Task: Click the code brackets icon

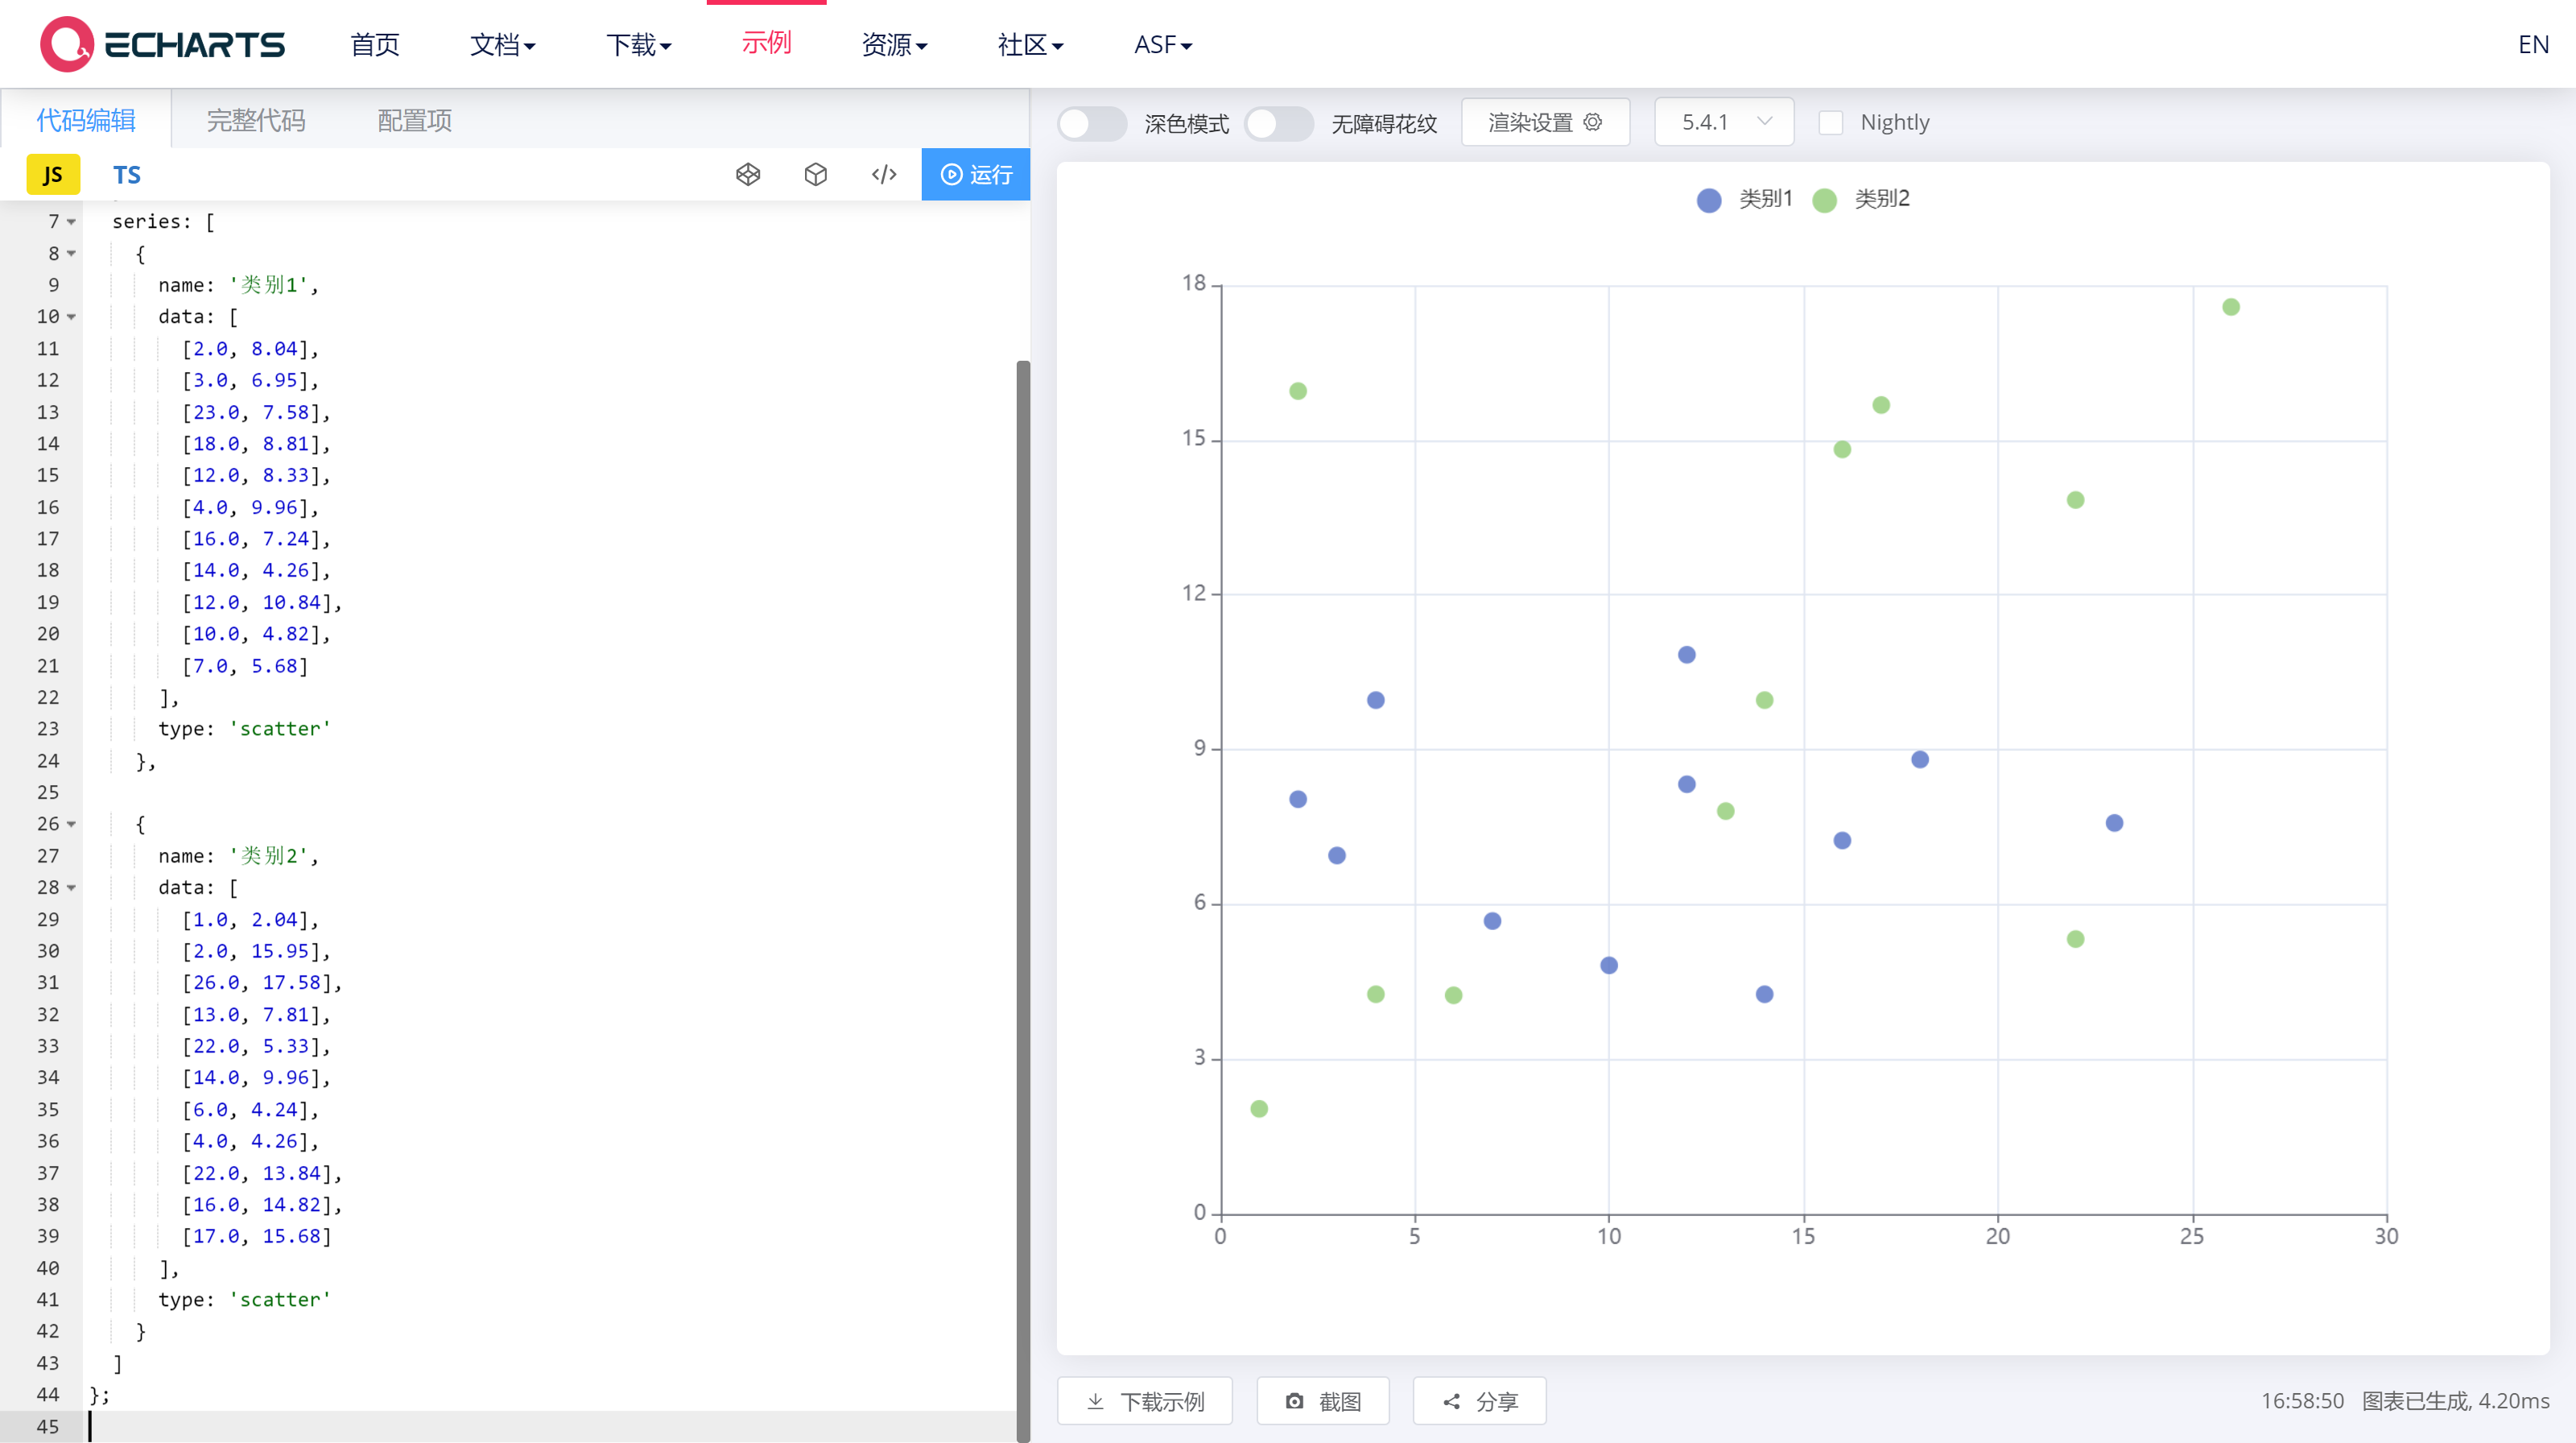Action: point(884,174)
